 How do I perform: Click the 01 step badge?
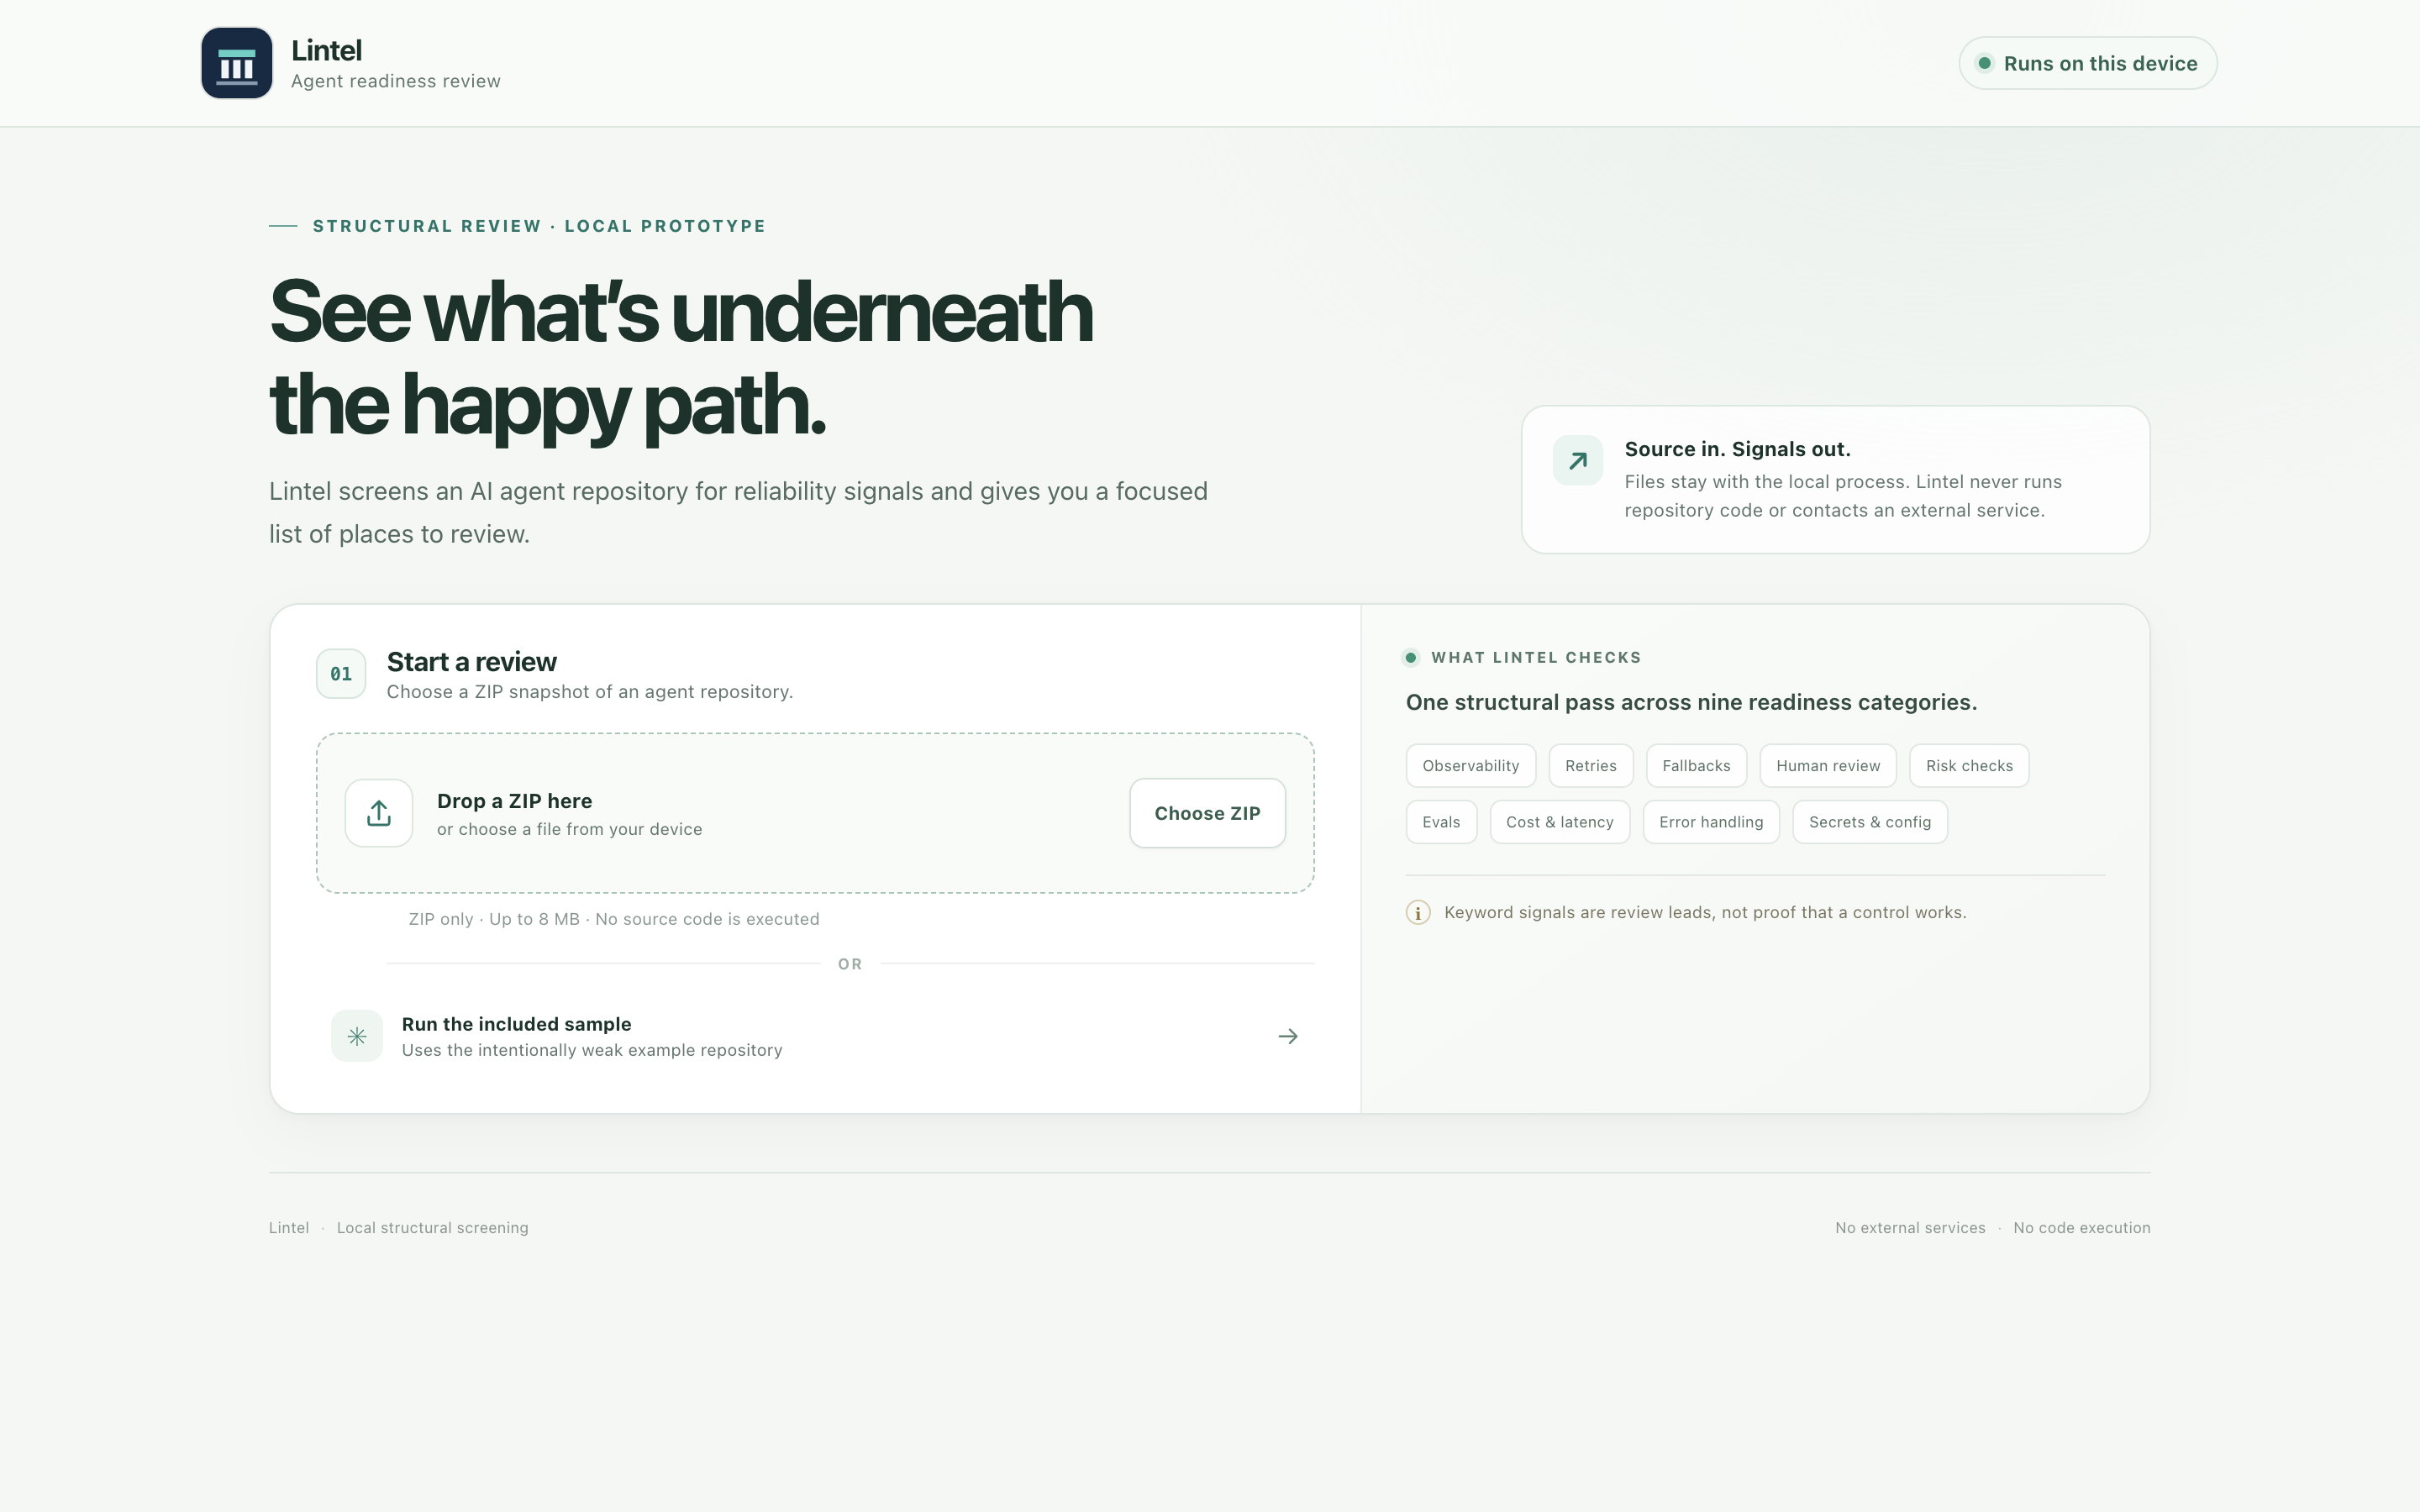click(341, 674)
